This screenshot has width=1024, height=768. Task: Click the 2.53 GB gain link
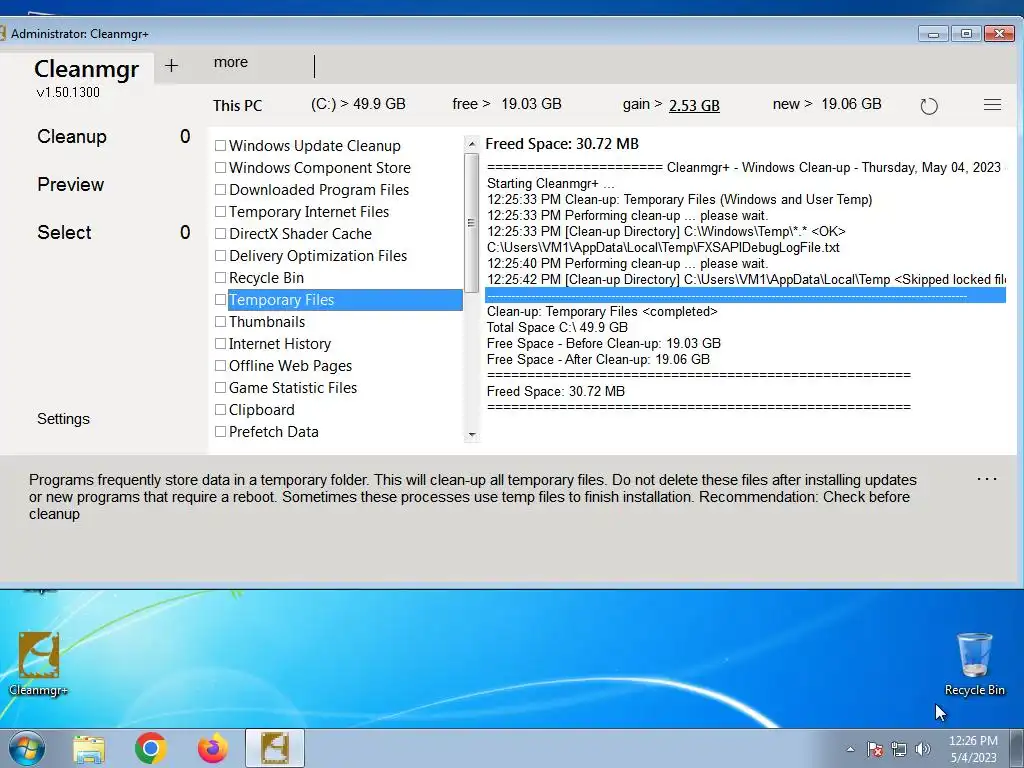[694, 105]
